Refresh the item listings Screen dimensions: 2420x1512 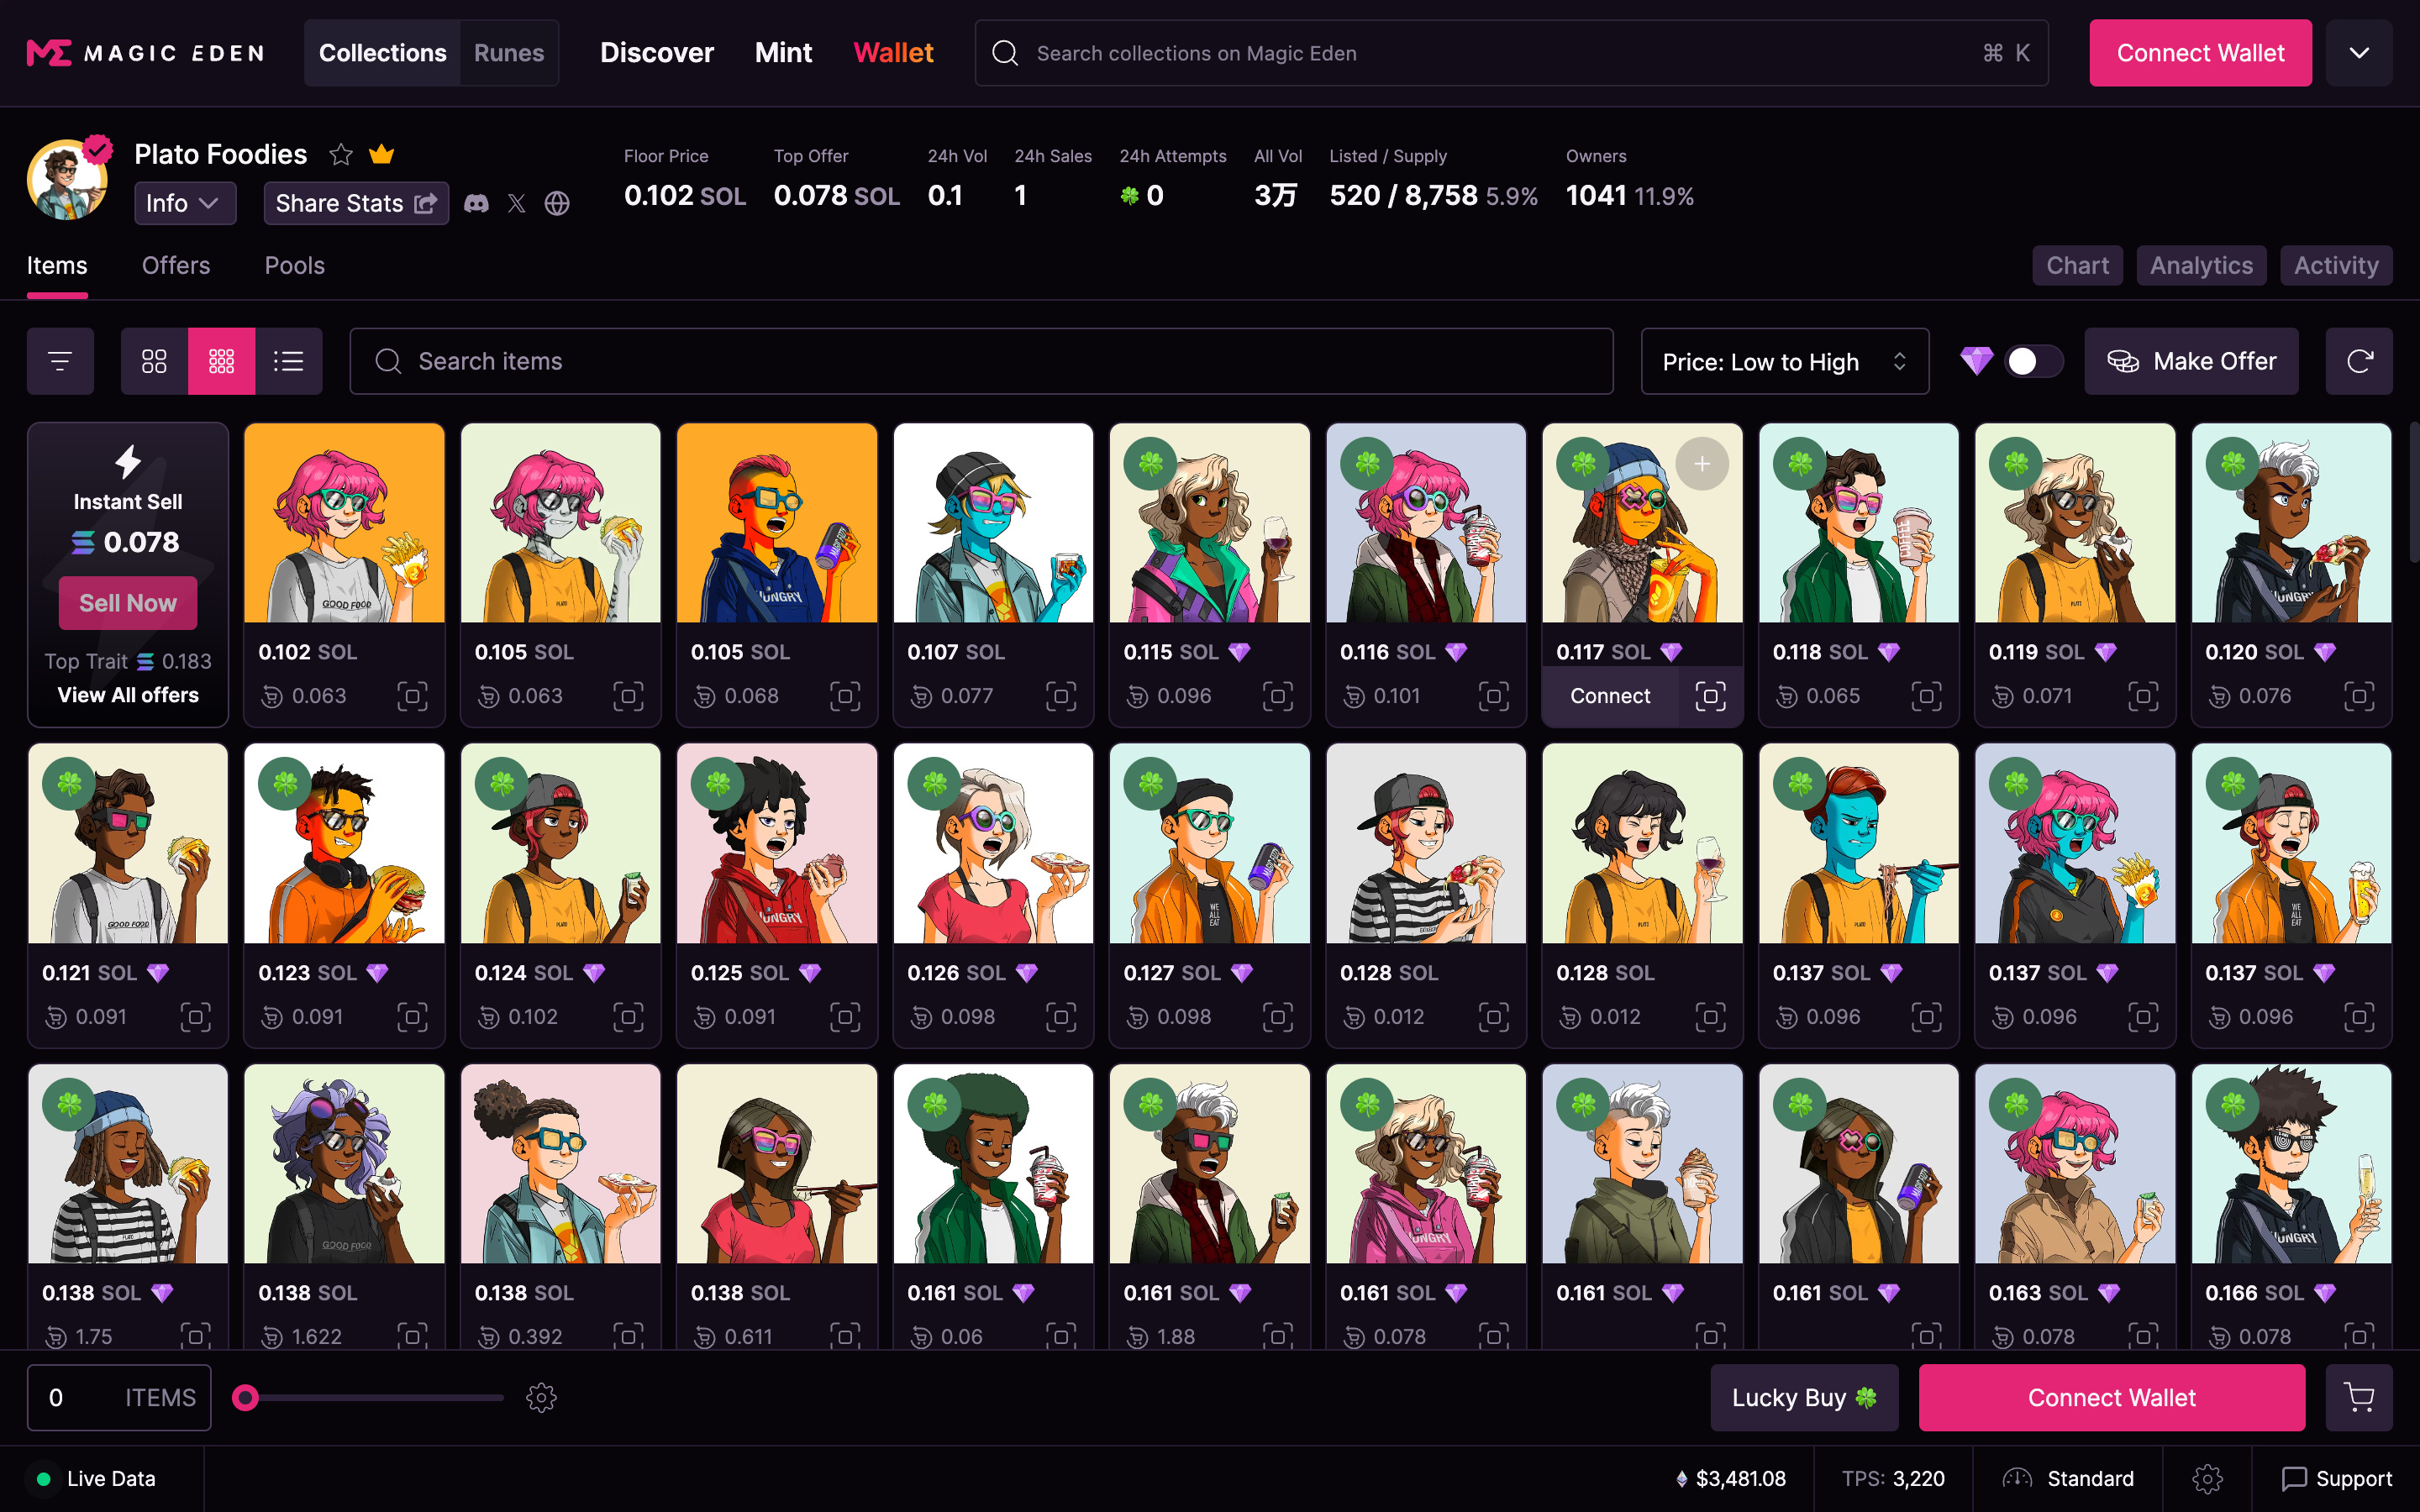(x=2358, y=361)
